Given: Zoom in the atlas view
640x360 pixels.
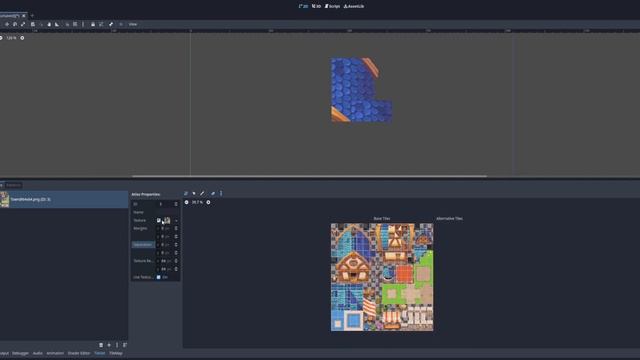Looking at the screenshot, I should (208, 202).
